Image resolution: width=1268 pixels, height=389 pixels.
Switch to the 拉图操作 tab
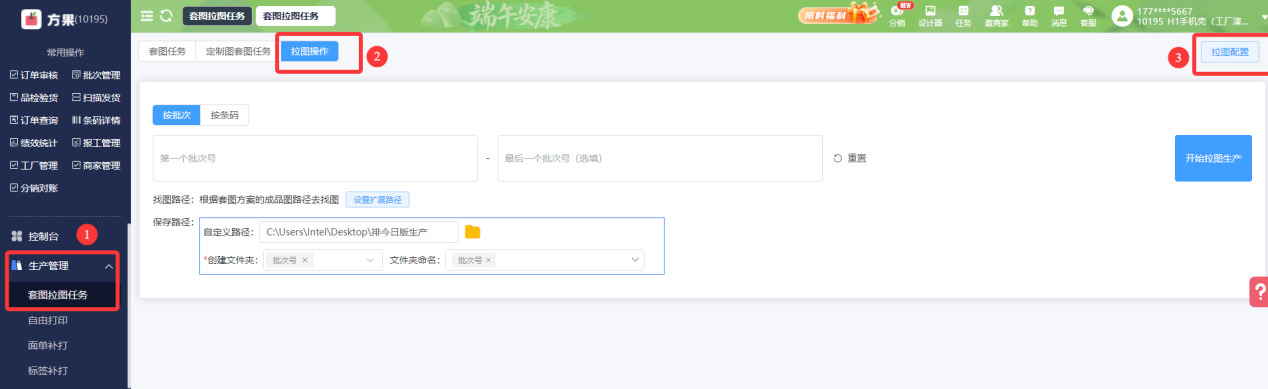(309, 51)
